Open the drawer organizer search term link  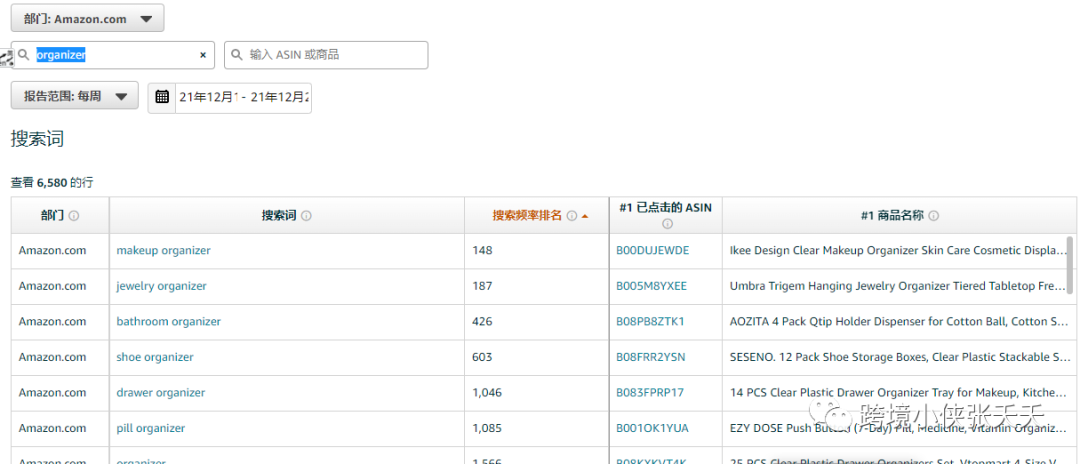pyautogui.click(x=160, y=393)
